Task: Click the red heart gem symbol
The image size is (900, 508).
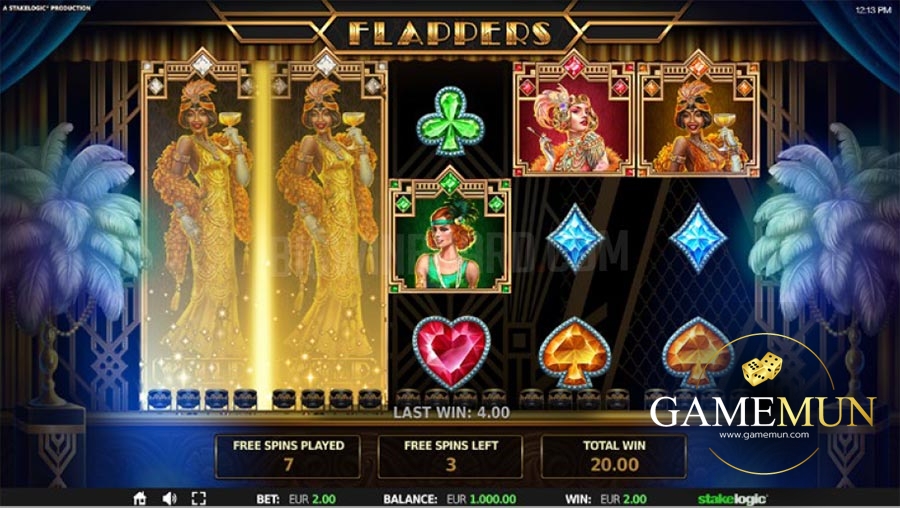Action: tap(451, 351)
